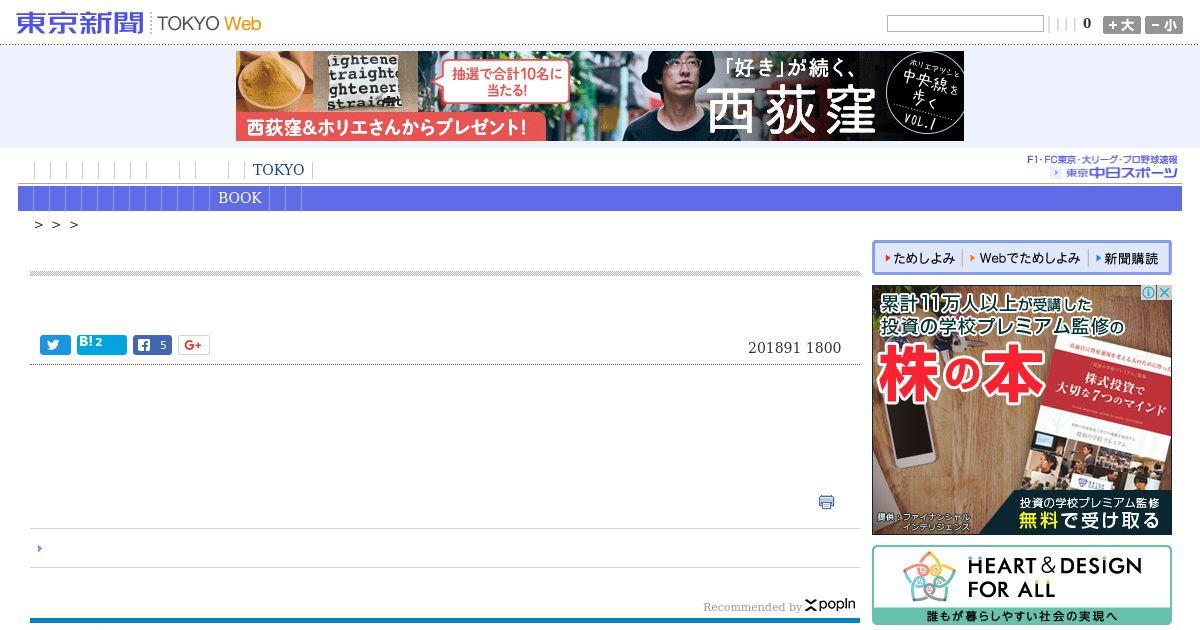Click the date text 201891 1800
This screenshot has width=1200, height=630.
tap(794, 348)
